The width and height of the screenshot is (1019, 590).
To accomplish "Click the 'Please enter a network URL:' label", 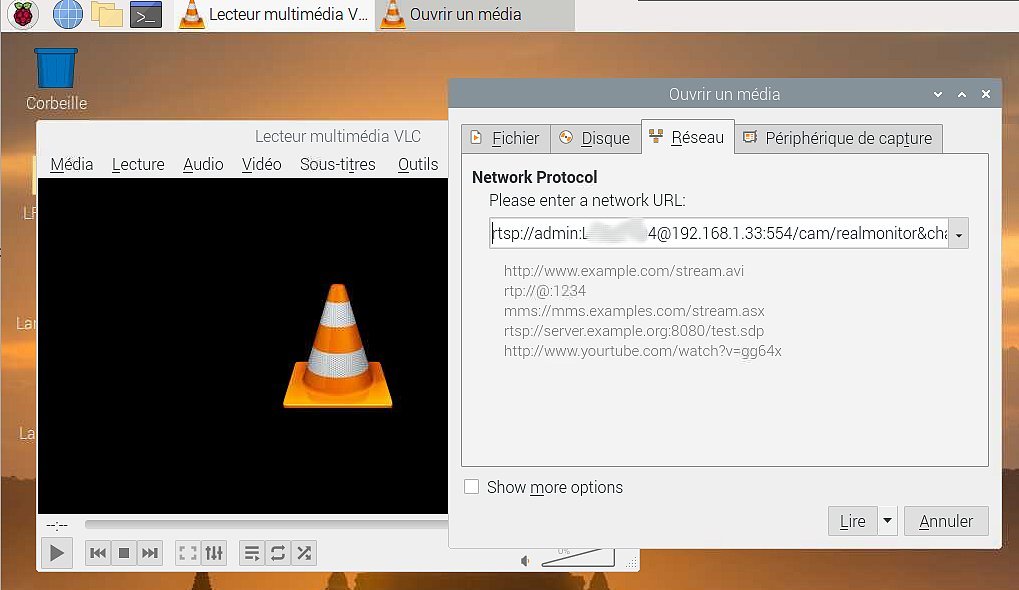I will [587, 200].
